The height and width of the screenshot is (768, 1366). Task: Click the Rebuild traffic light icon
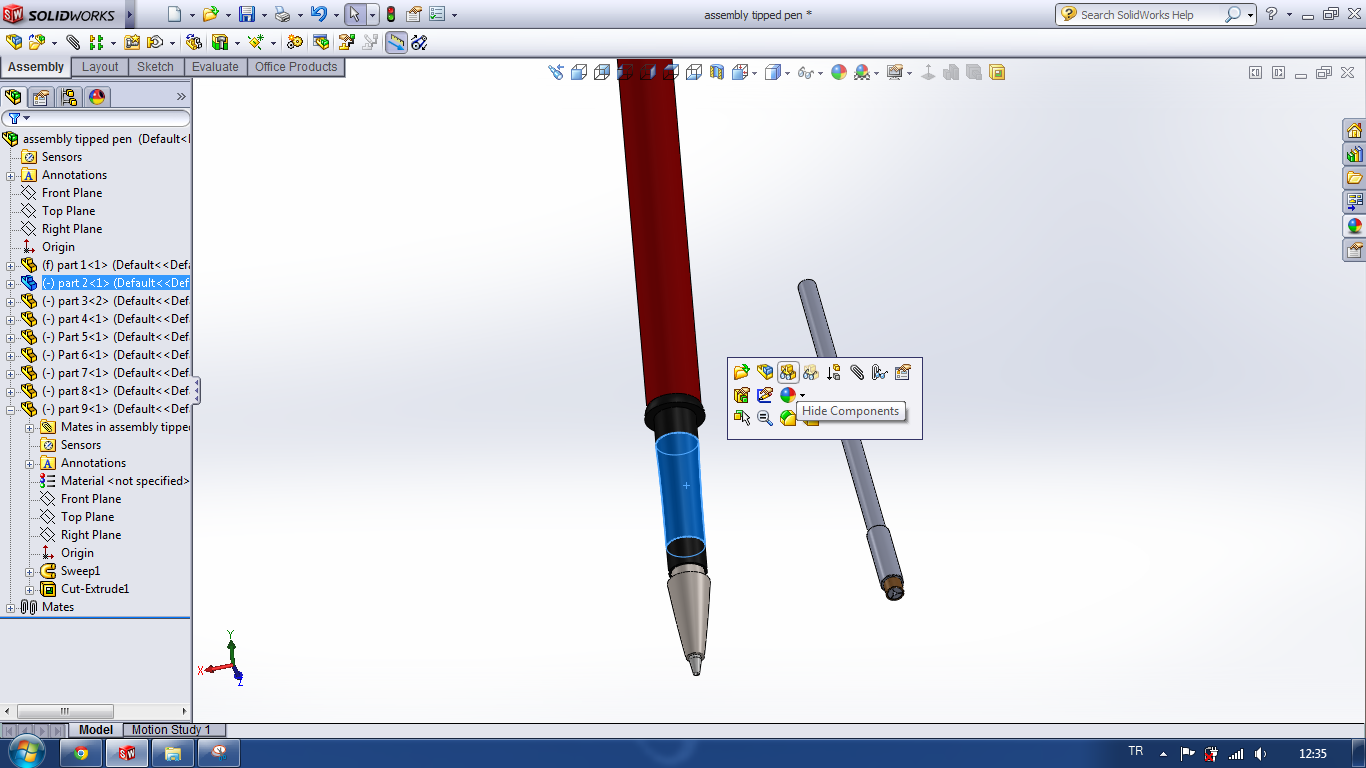(x=390, y=14)
